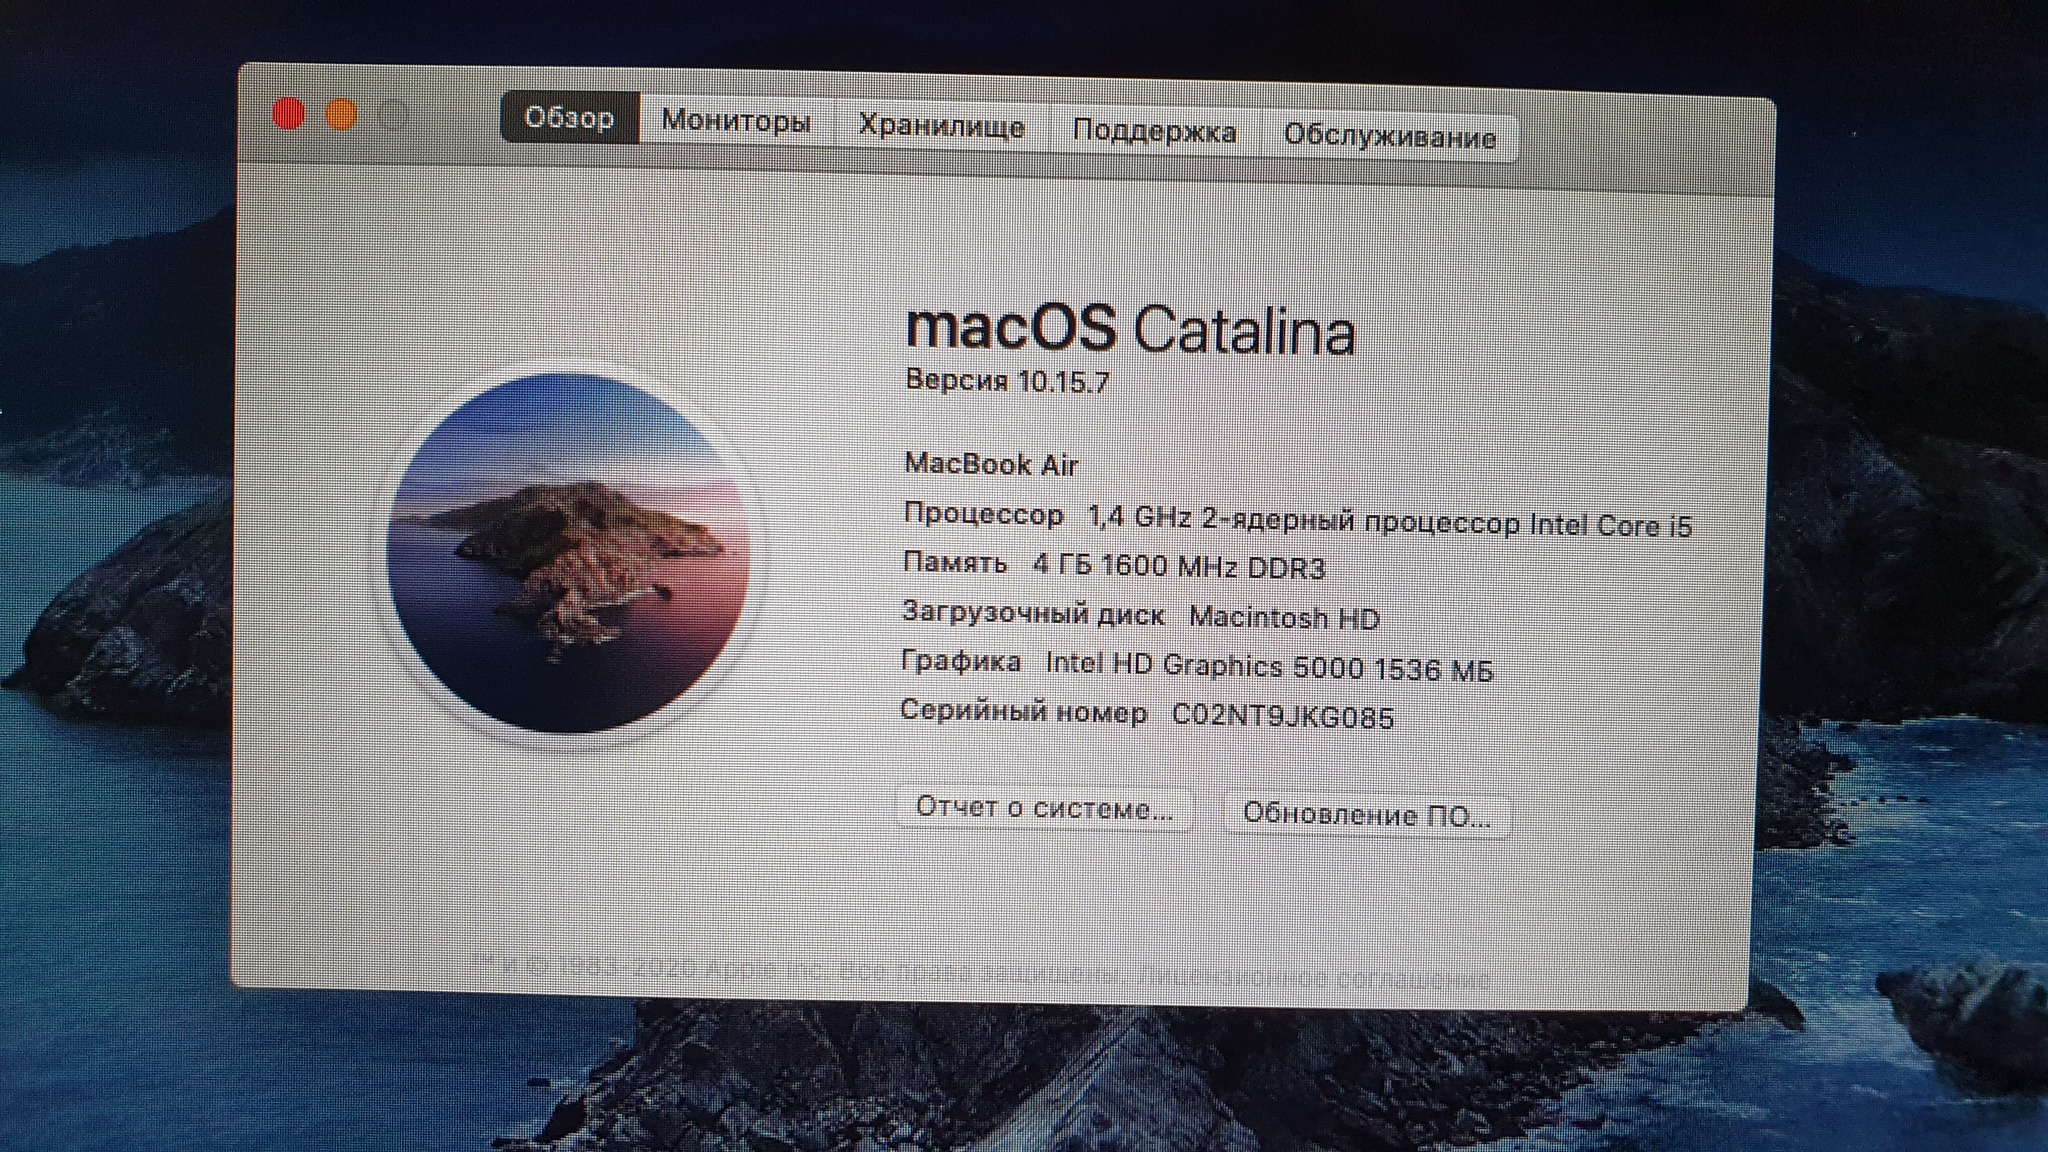
Task: Click Версия 10.15.7 to reveal build
Action: (1007, 381)
